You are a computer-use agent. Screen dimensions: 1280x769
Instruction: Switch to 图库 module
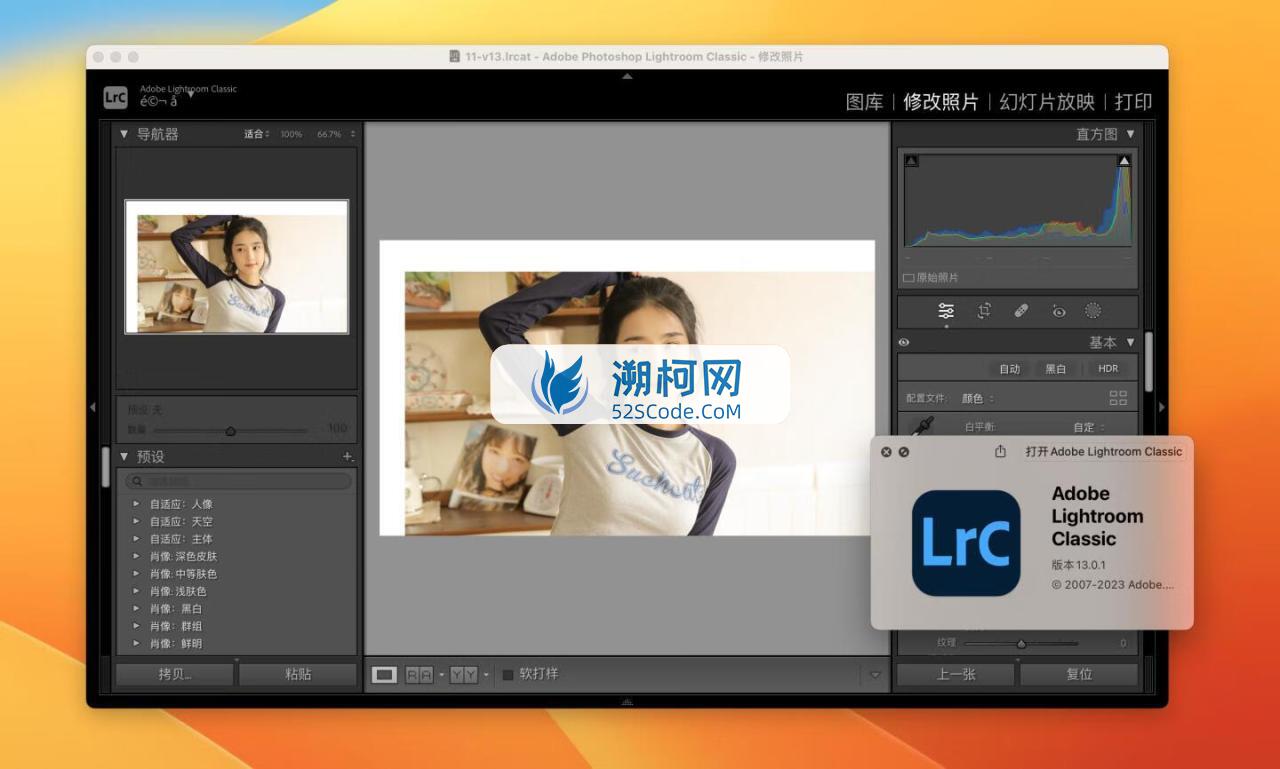click(864, 101)
